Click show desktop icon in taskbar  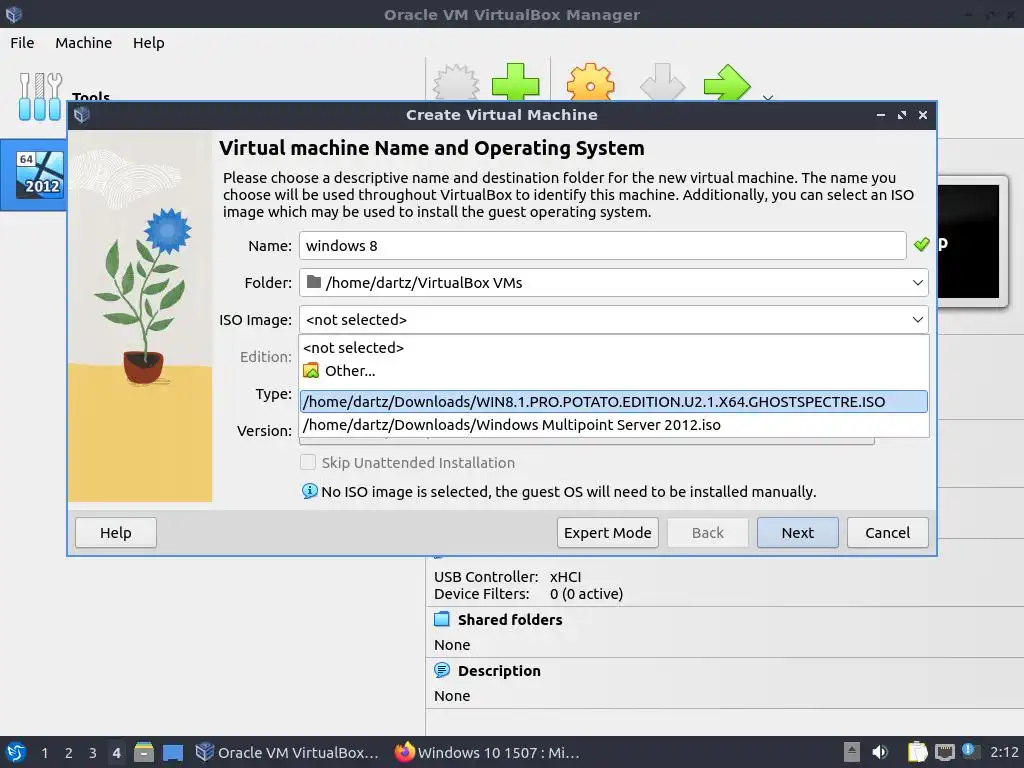click(x=173, y=753)
